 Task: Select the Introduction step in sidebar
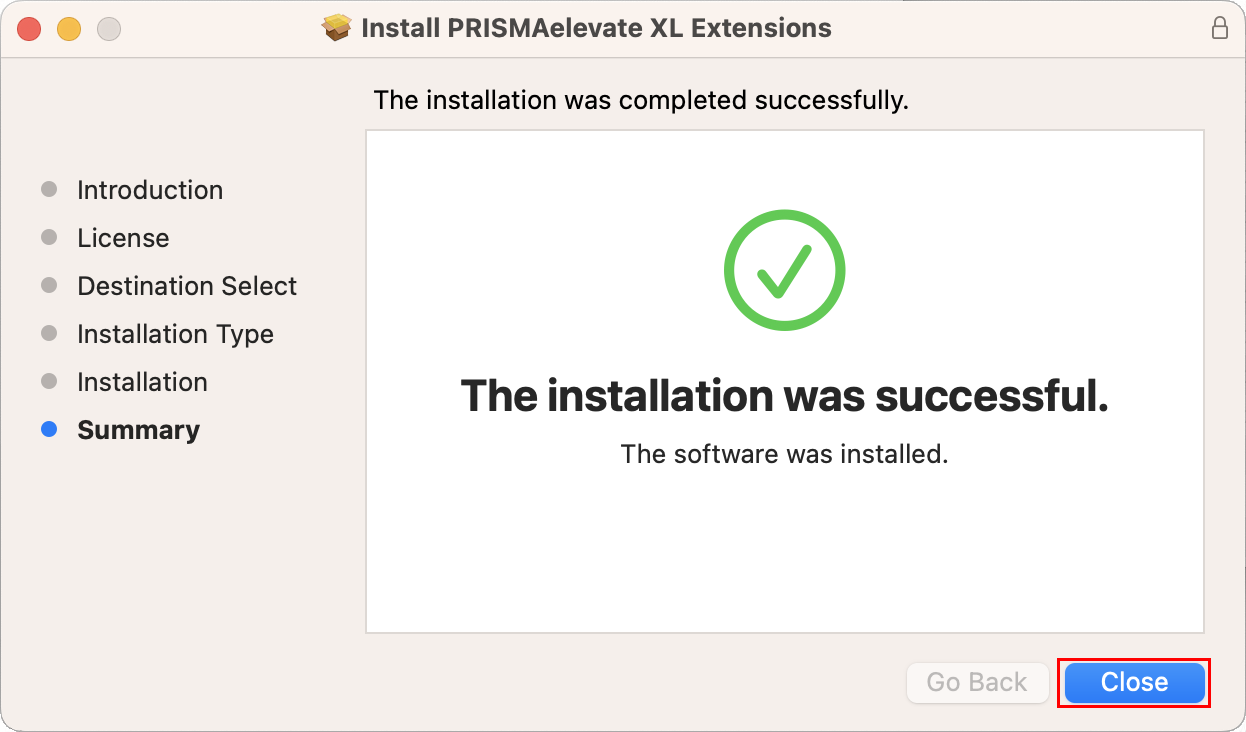[x=150, y=190]
